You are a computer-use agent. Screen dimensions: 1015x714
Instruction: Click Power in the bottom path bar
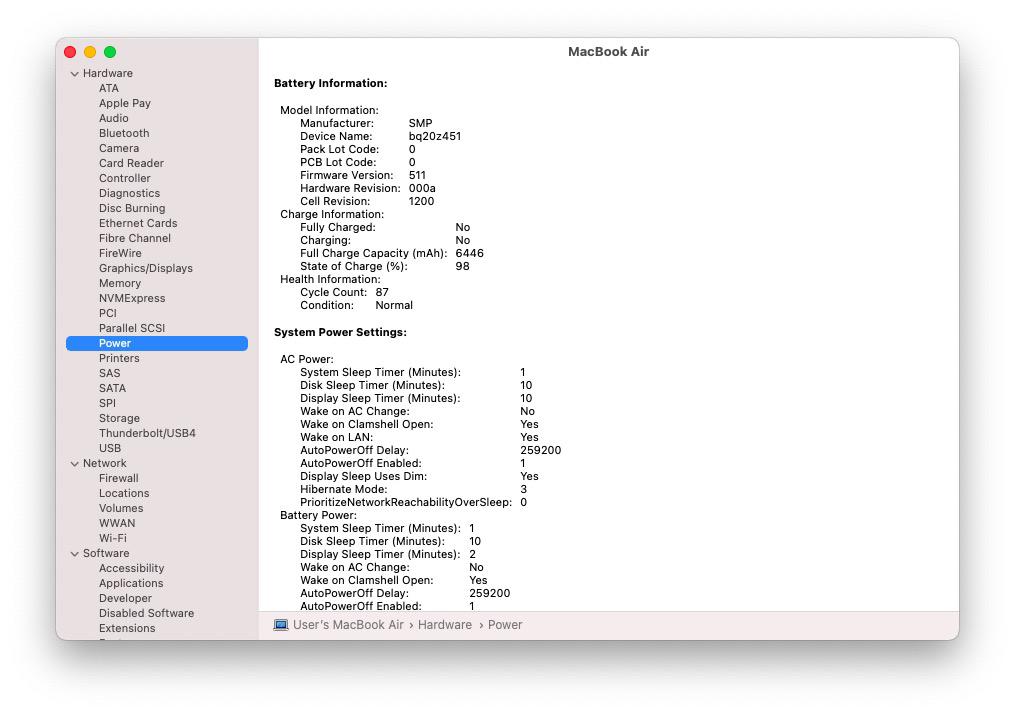coord(505,625)
